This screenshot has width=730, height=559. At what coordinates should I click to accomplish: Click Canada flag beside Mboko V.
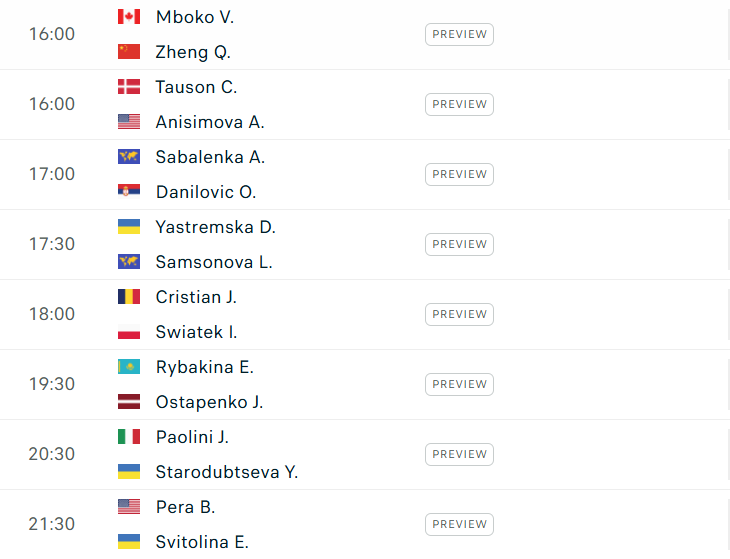point(129,17)
